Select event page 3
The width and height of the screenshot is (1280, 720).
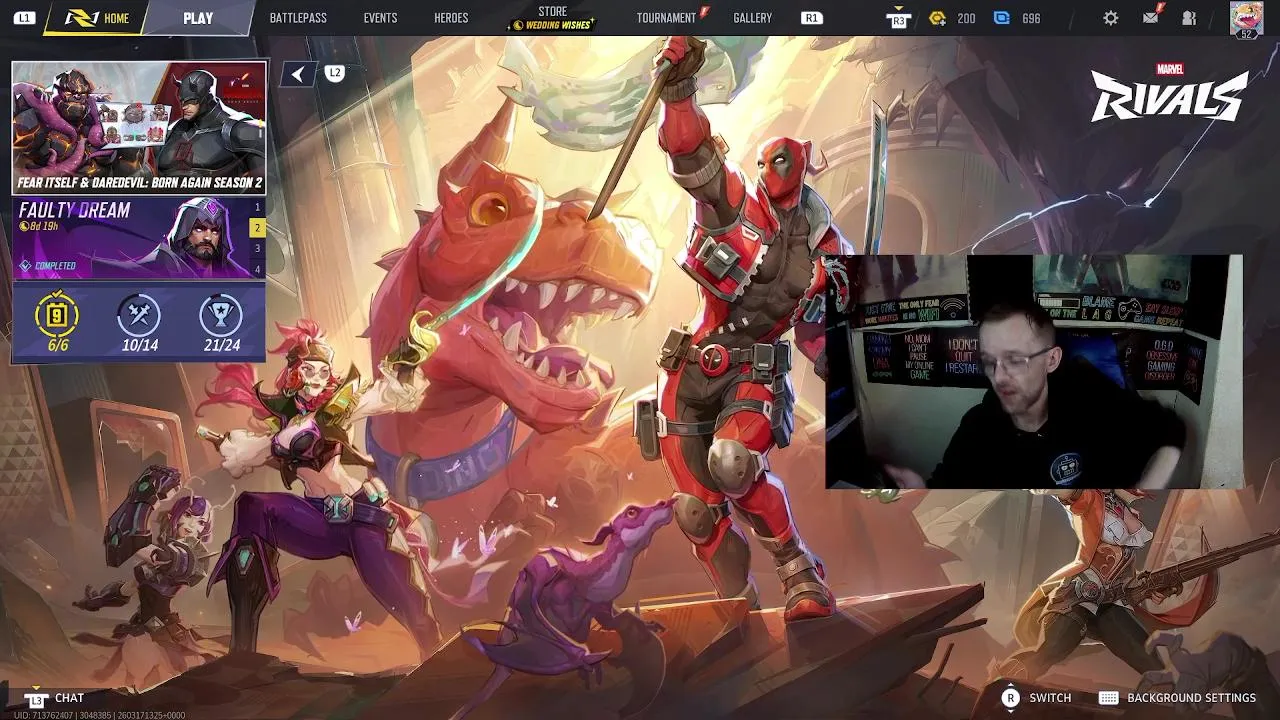point(257,249)
